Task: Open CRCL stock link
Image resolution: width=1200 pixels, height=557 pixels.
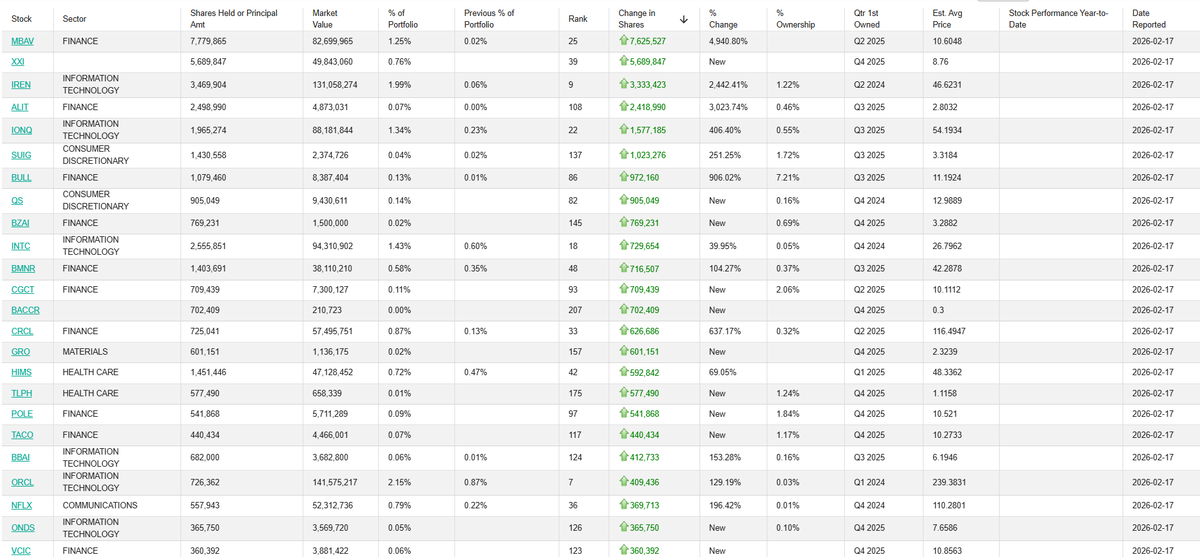Action: (22, 330)
